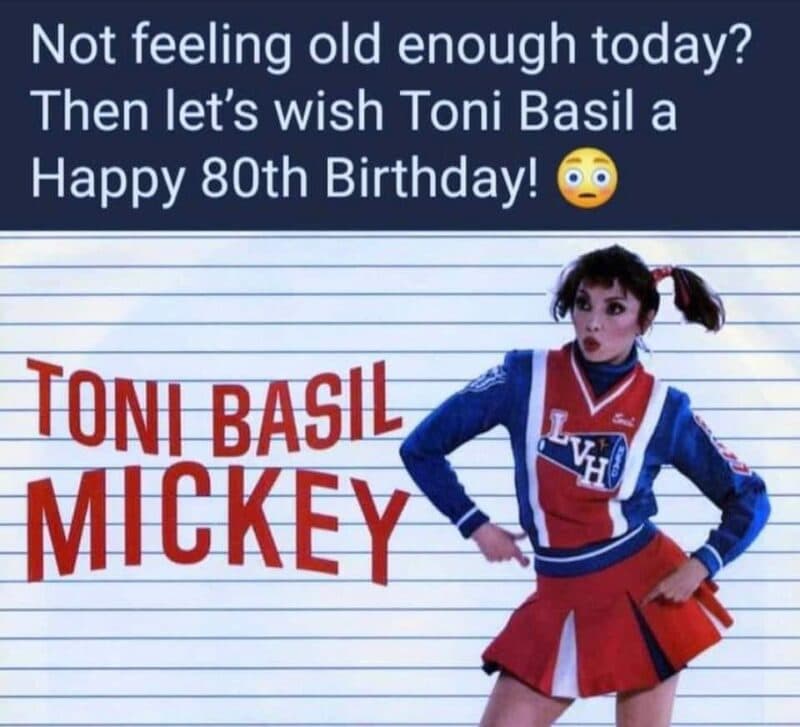Select the red TONI BASIL title text
Image resolution: width=800 pixels, height=727 pixels.
[215, 407]
